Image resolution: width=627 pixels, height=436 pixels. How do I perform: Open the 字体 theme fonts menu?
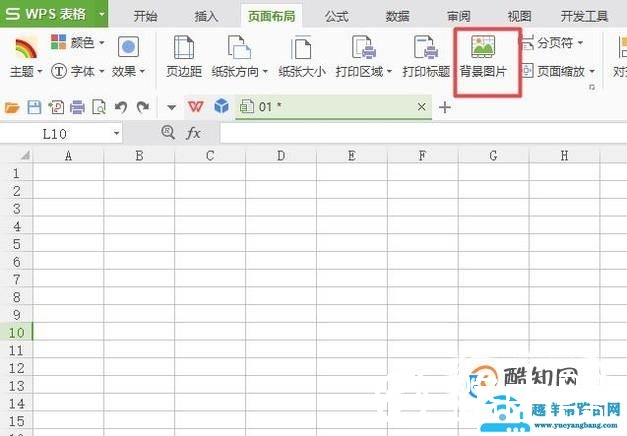pyautogui.click(x=78, y=72)
